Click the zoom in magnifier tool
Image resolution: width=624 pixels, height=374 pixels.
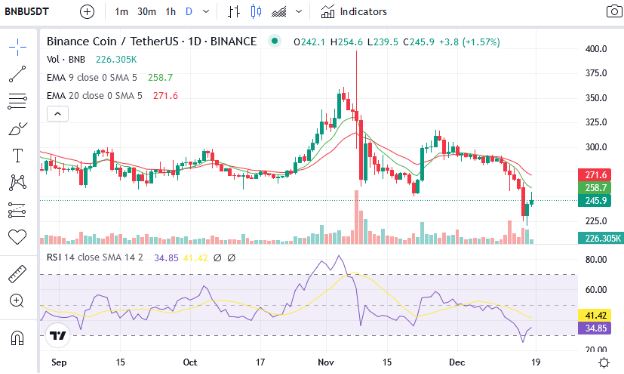tap(17, 301)
